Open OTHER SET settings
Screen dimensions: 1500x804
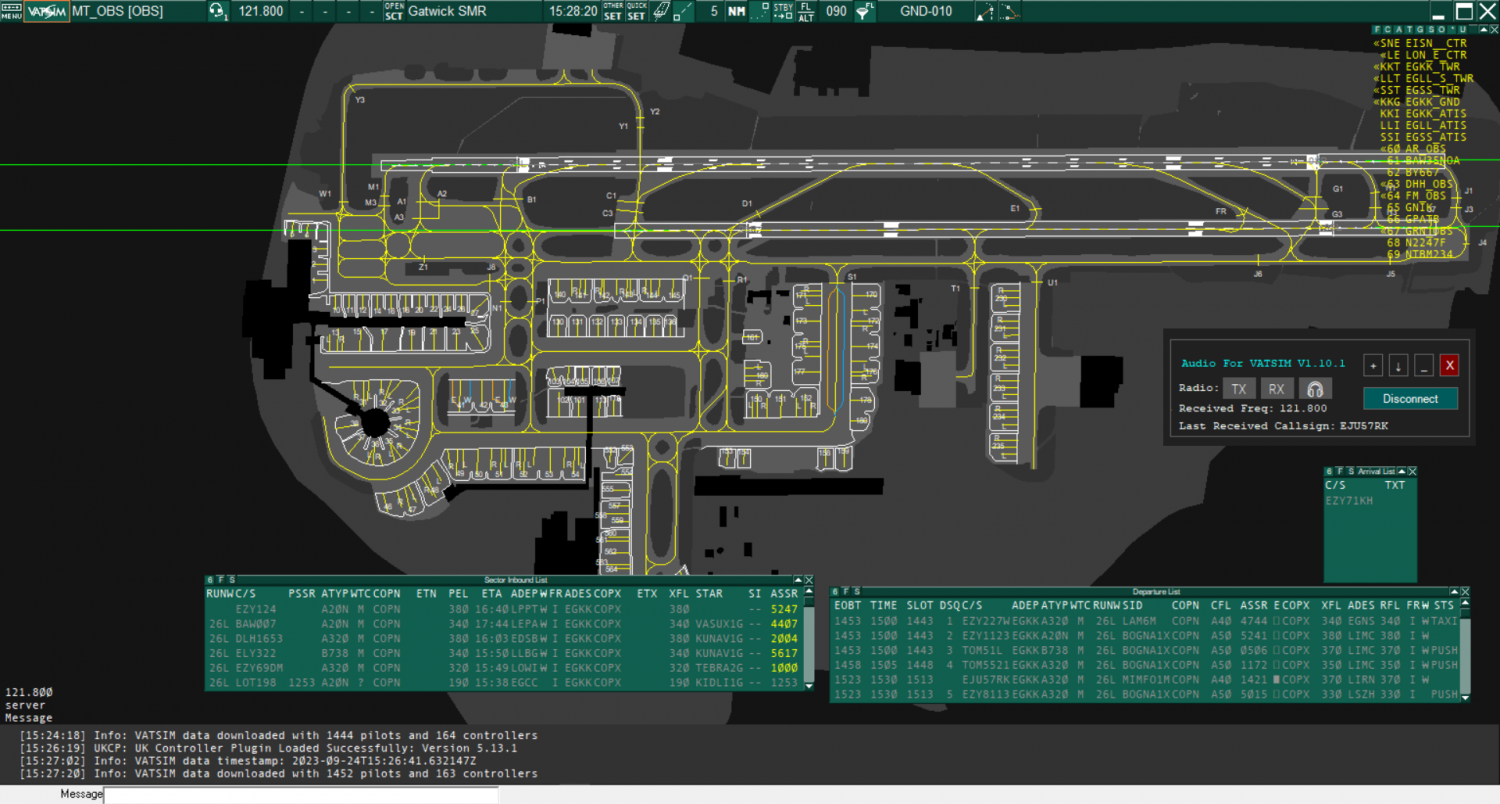click(x=612, y=12)
